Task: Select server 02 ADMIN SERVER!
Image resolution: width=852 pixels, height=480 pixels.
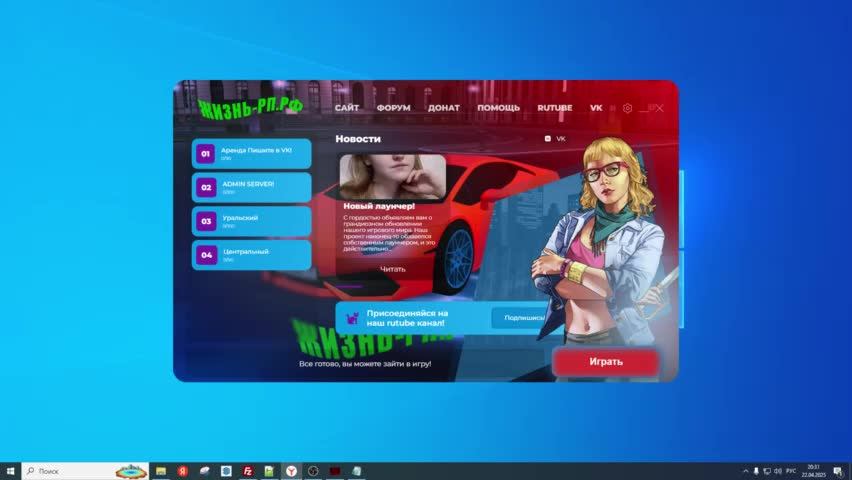Action: pyautogui.click(x=252, y=188)
